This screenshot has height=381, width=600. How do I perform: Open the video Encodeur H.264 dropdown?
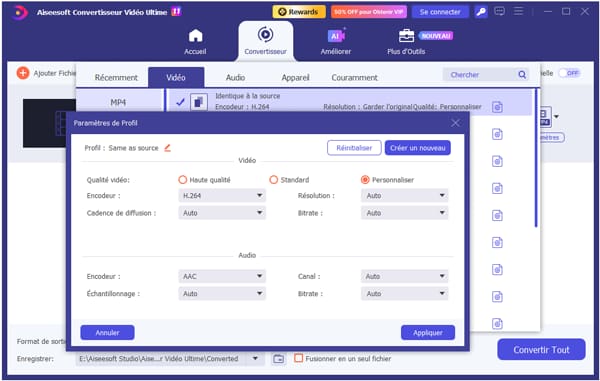[x=222, y=195]
